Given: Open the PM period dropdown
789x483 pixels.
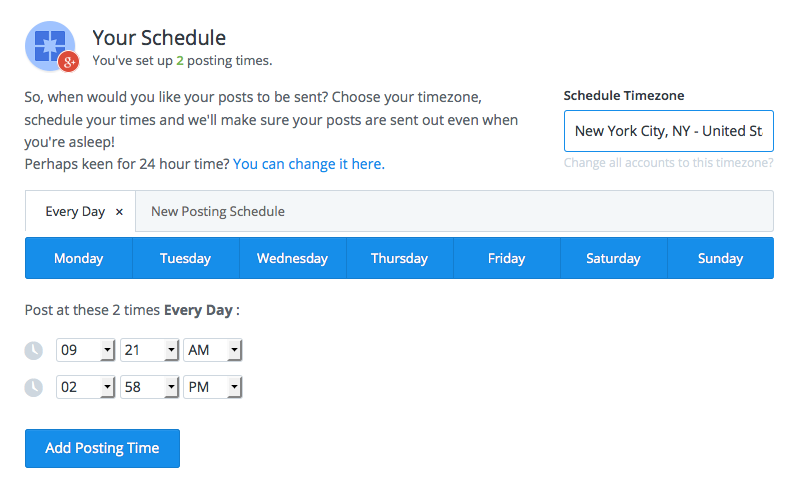Looking at the screenshot, I should point(213,387).
